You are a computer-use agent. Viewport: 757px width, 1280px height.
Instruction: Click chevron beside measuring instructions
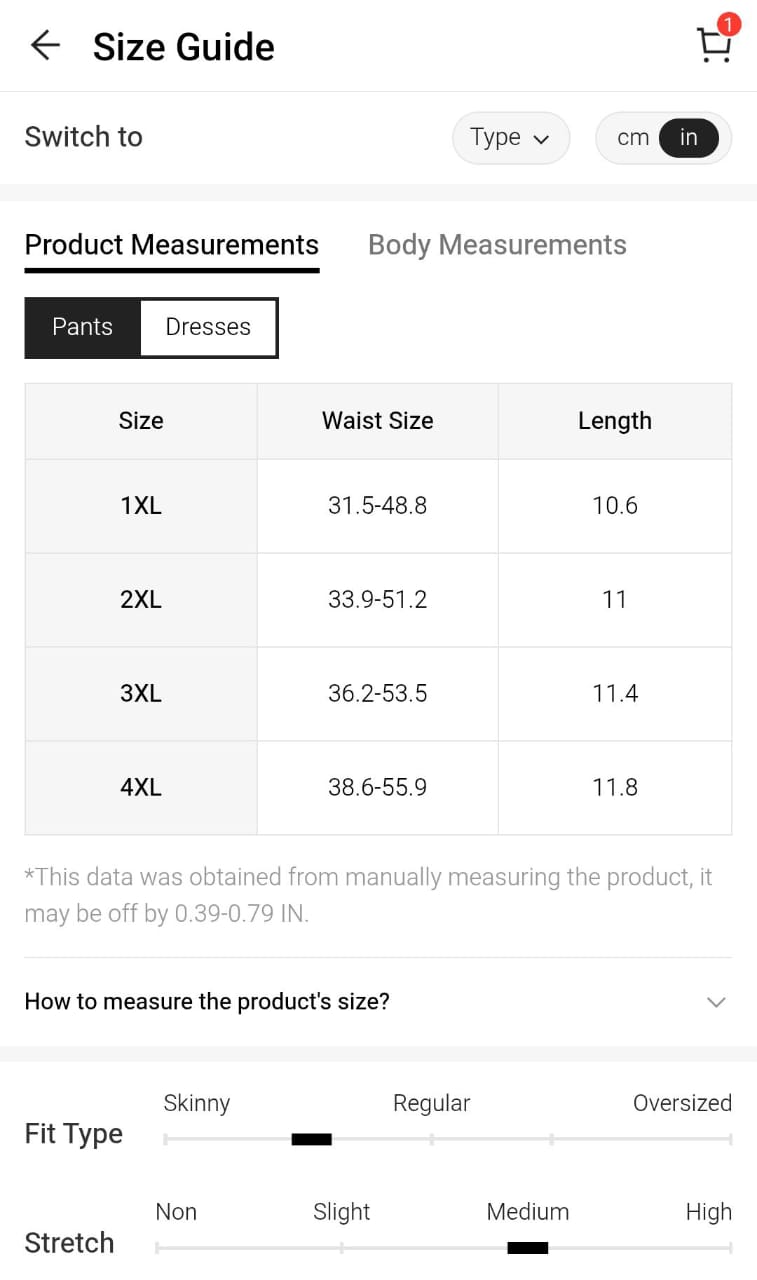(715, 1002)
